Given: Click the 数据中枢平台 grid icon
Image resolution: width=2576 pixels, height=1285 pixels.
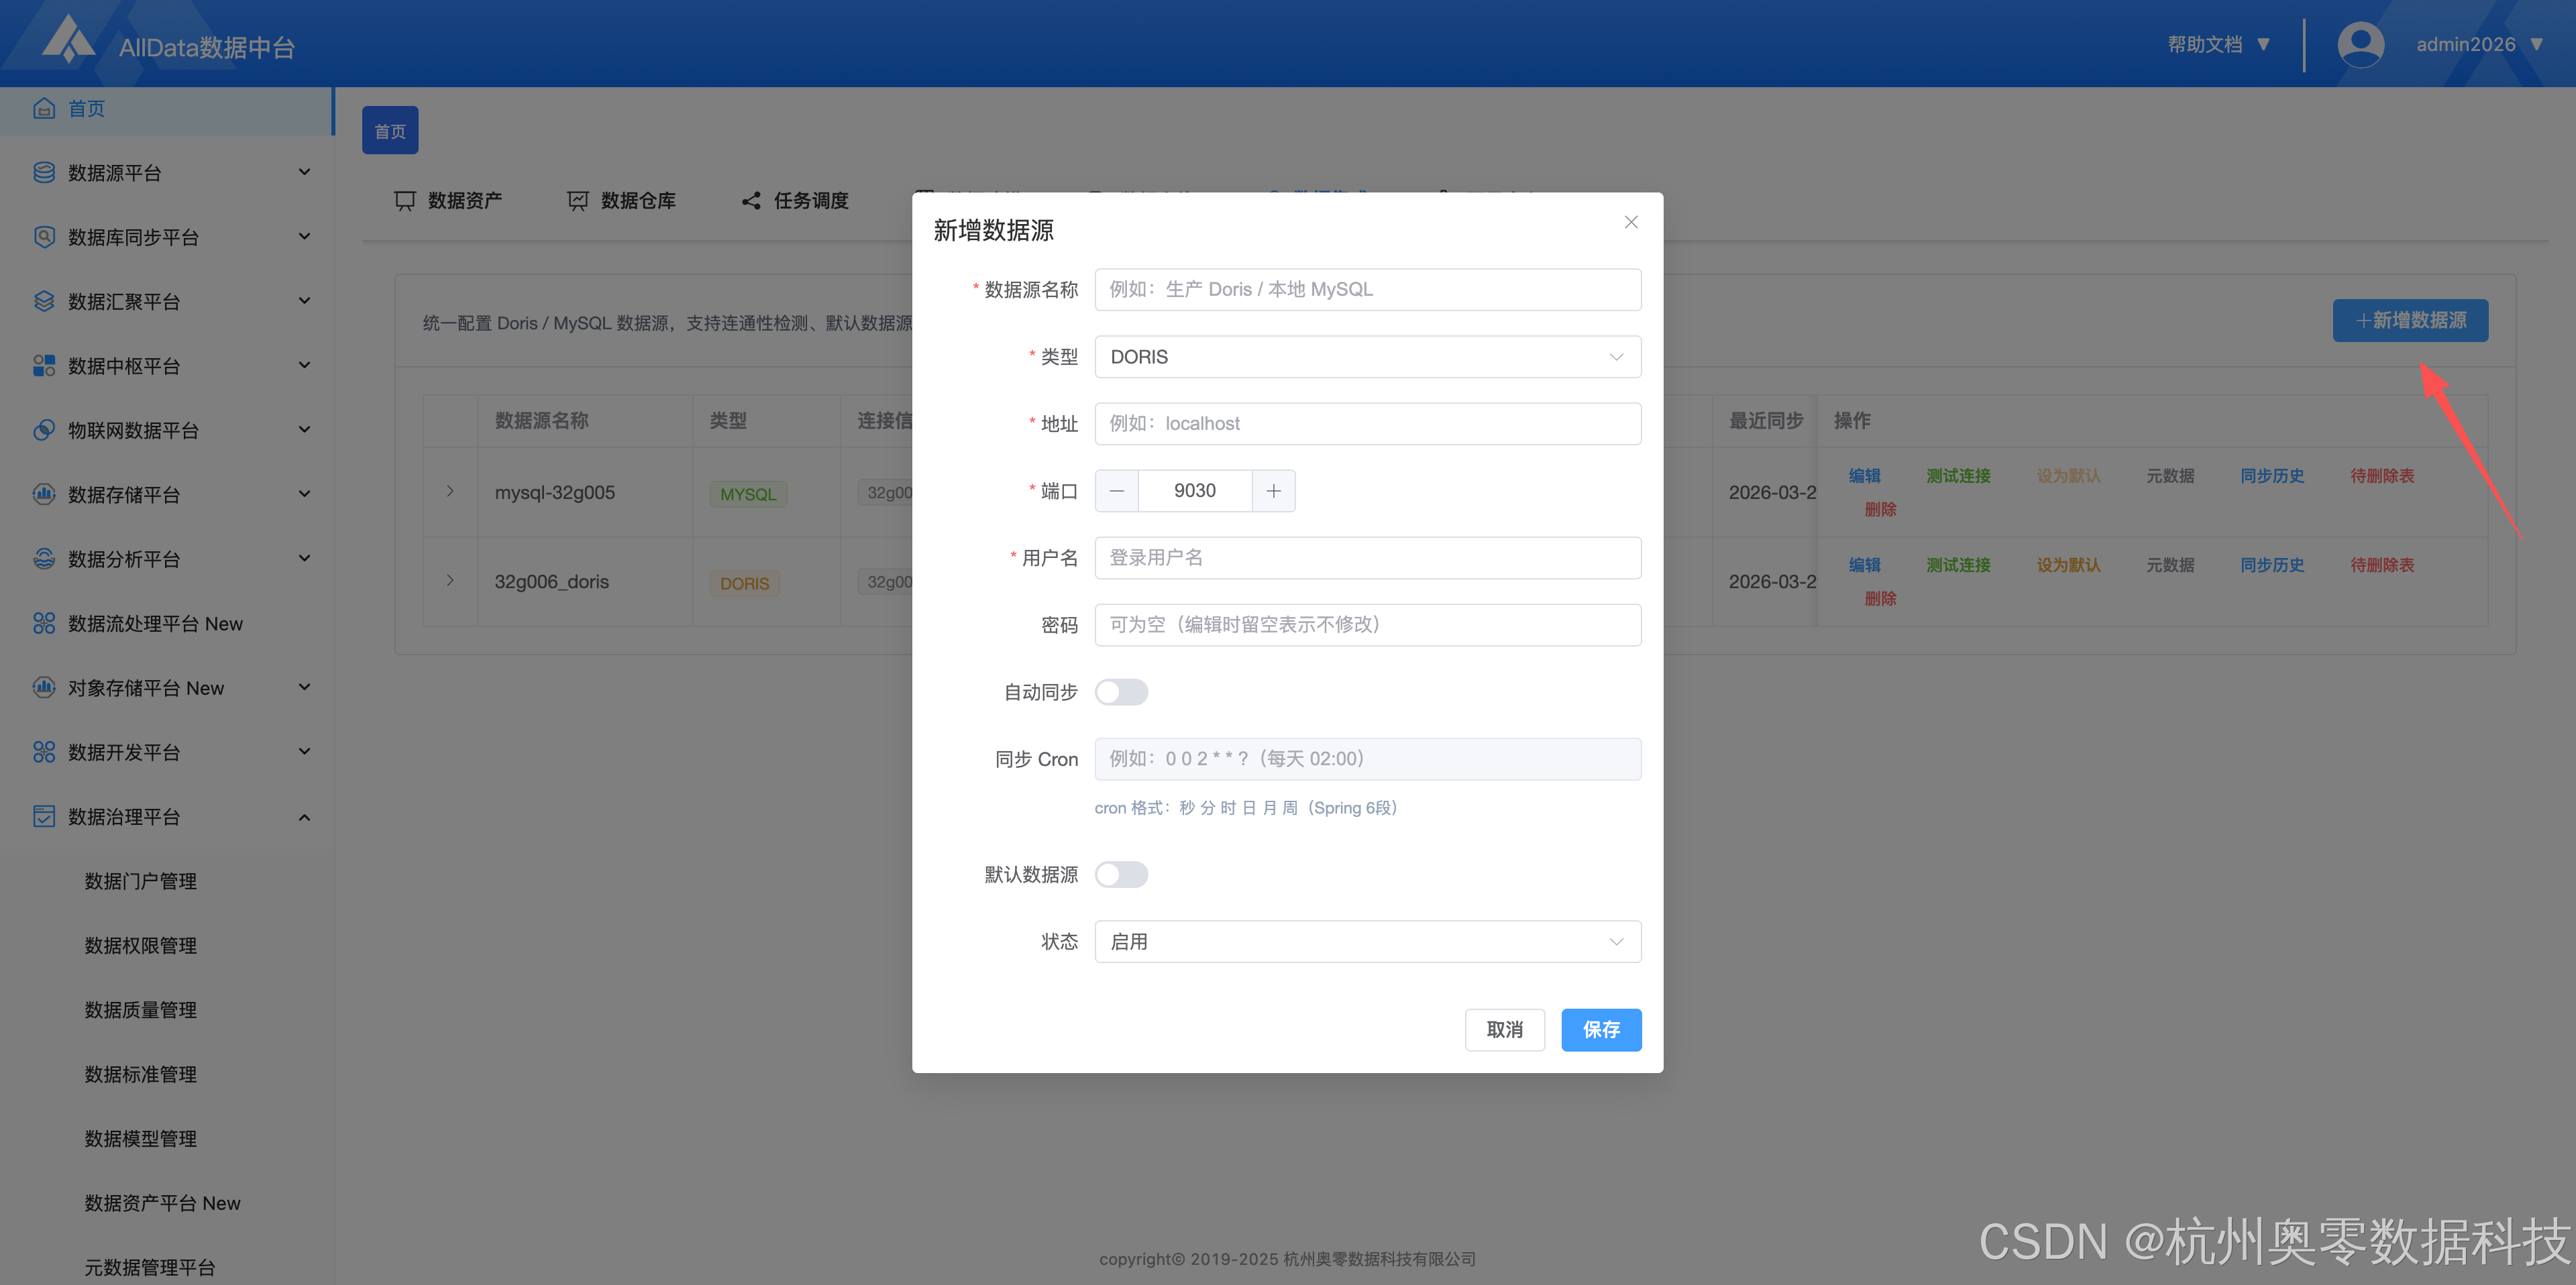Looking at the screenshot, I should [44, 366].
